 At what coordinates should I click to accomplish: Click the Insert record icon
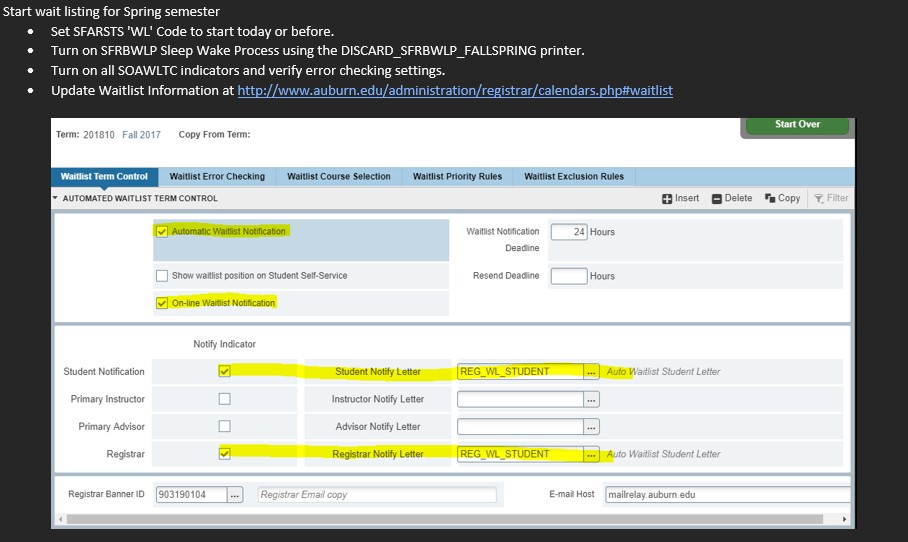coord(667,198)
